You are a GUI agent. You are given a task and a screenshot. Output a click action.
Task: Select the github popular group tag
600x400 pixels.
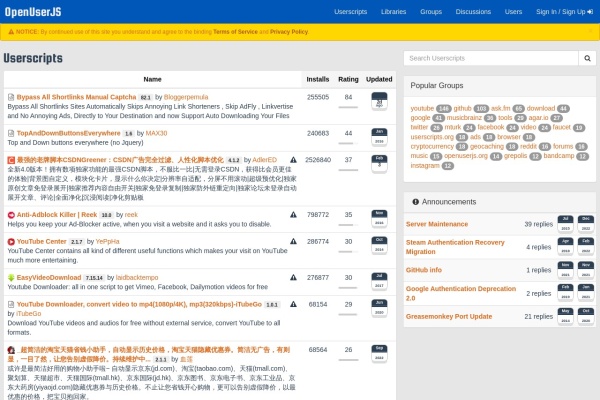[x=462, y=108]
